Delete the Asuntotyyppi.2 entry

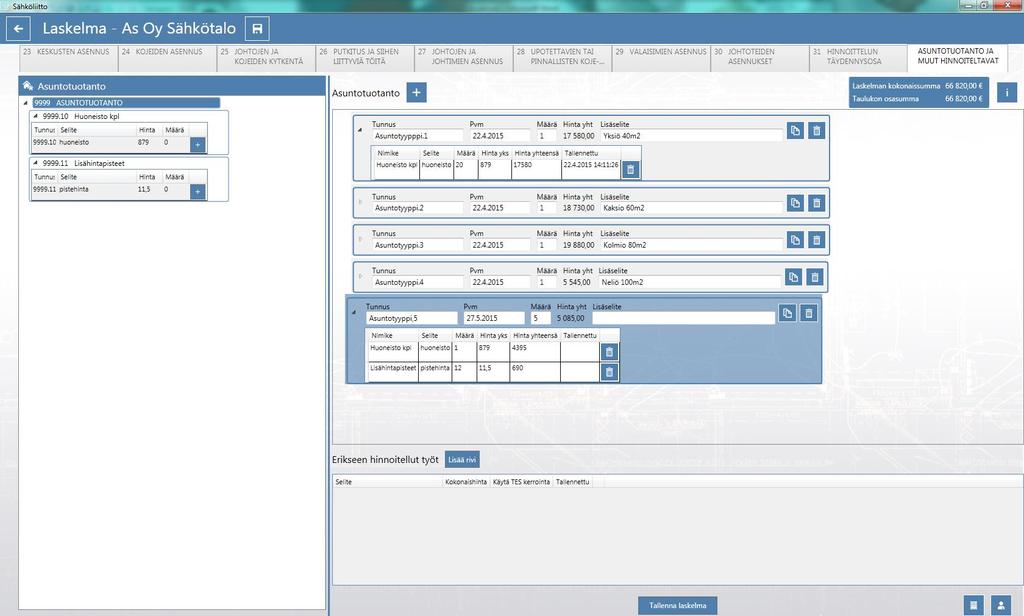click(816, 203)
